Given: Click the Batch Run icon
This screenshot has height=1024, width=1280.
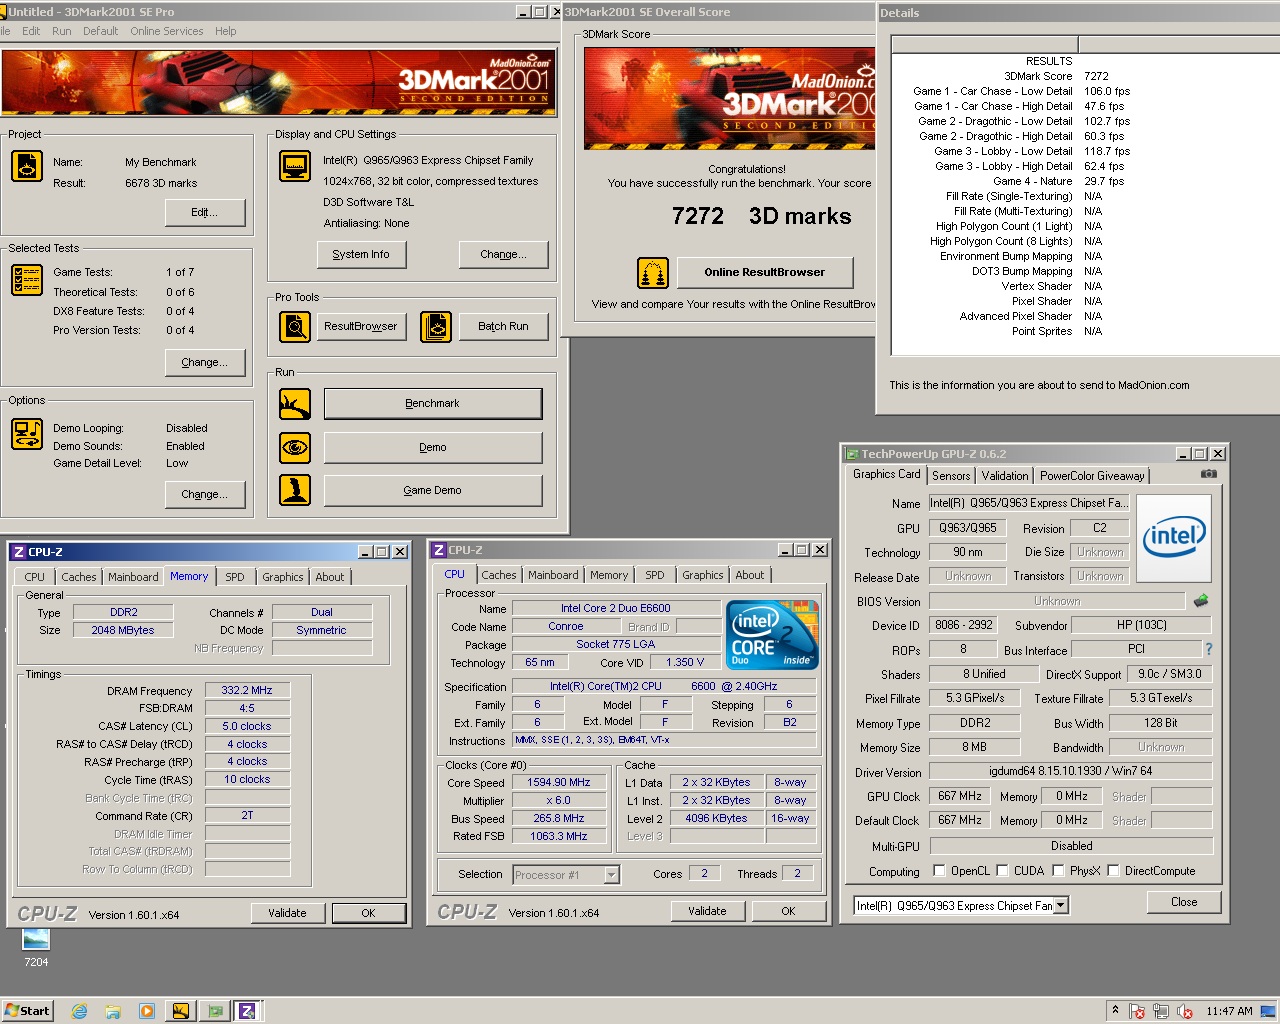Looking at the screenshot, I should (436, 326).
